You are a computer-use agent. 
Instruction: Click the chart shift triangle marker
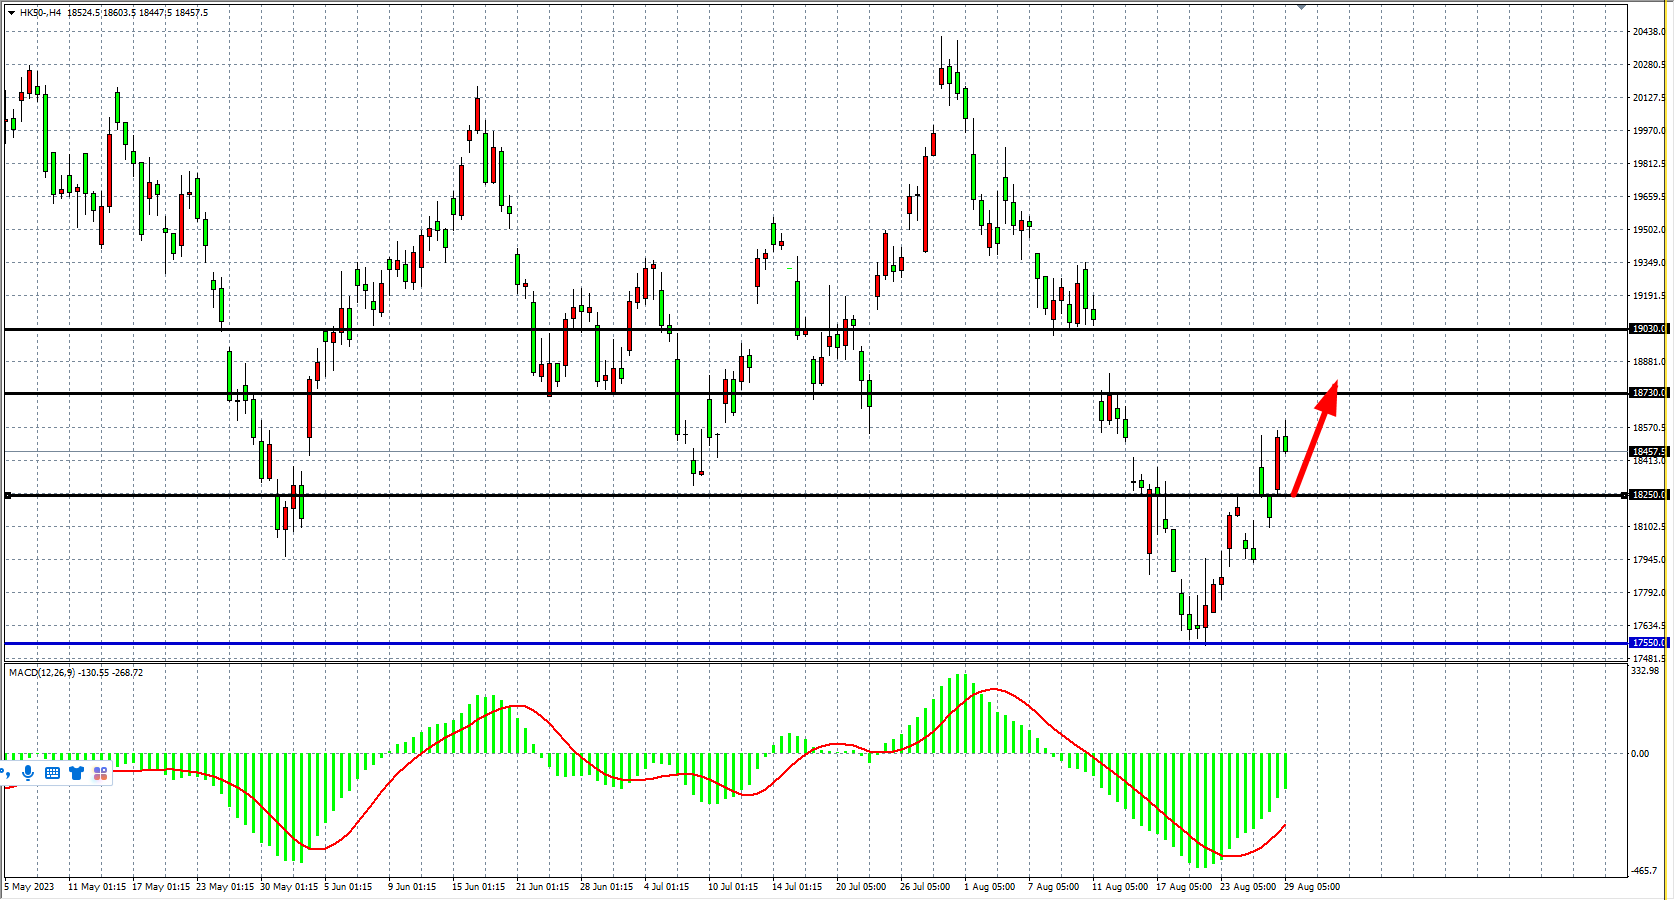[1301, 7]
